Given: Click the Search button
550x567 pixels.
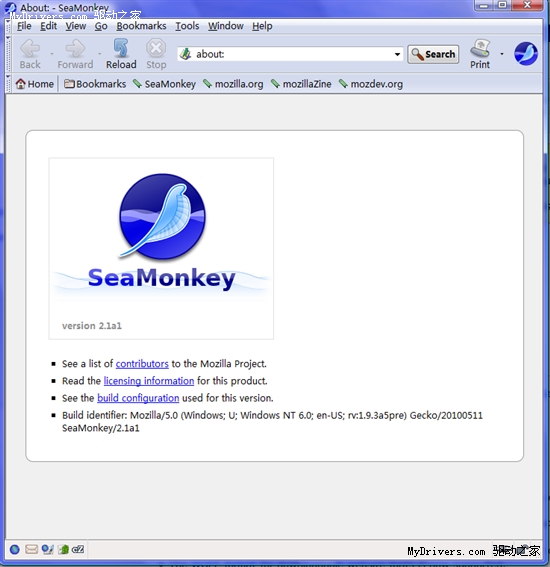Looking at the screenshot, I should point(433,54).
